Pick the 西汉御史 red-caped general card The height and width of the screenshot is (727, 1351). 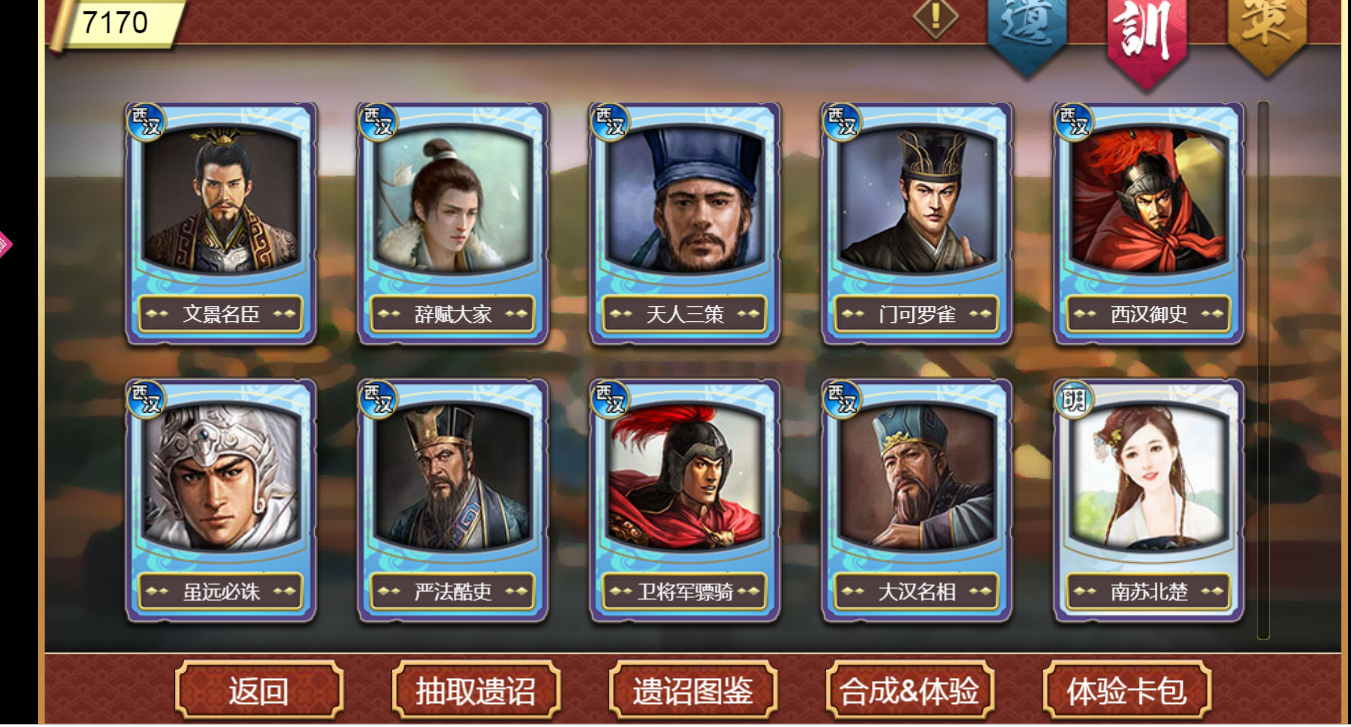tap(1149, 223)
